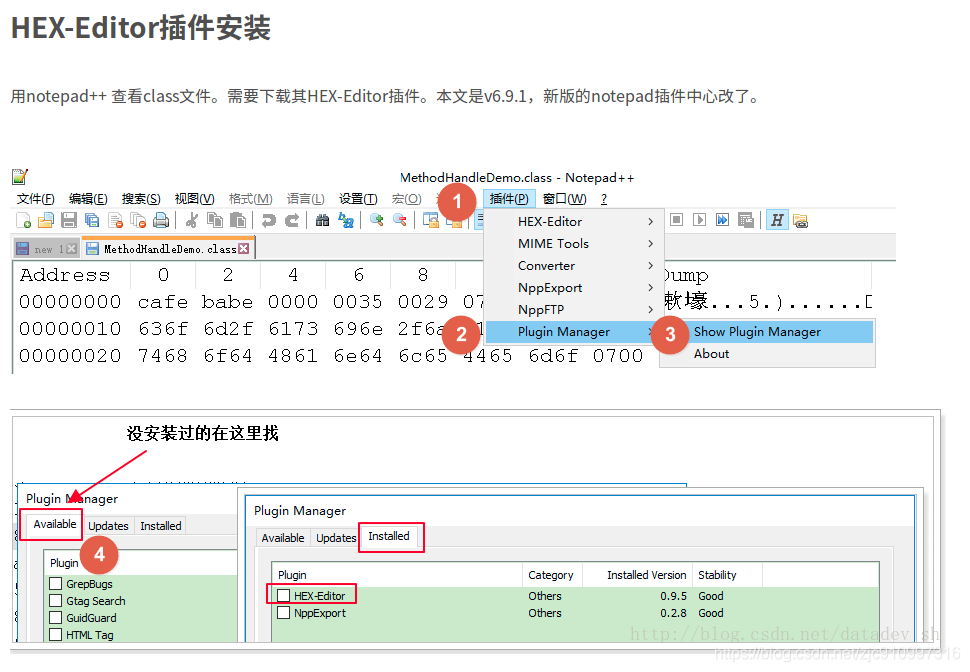Click the Copy toolbar icon

(x=215, y=220)
